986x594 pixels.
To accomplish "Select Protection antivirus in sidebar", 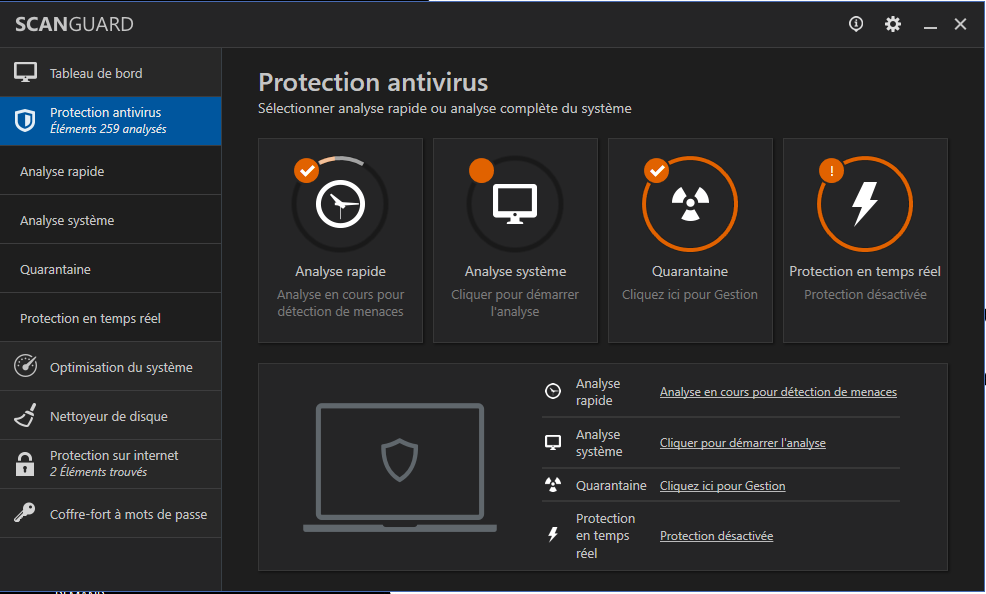I will click(111, 121).
